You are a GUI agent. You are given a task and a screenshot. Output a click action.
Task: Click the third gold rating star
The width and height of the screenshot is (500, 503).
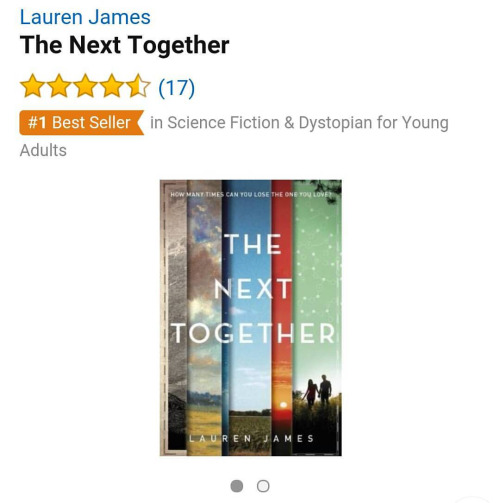click(85, 86)
